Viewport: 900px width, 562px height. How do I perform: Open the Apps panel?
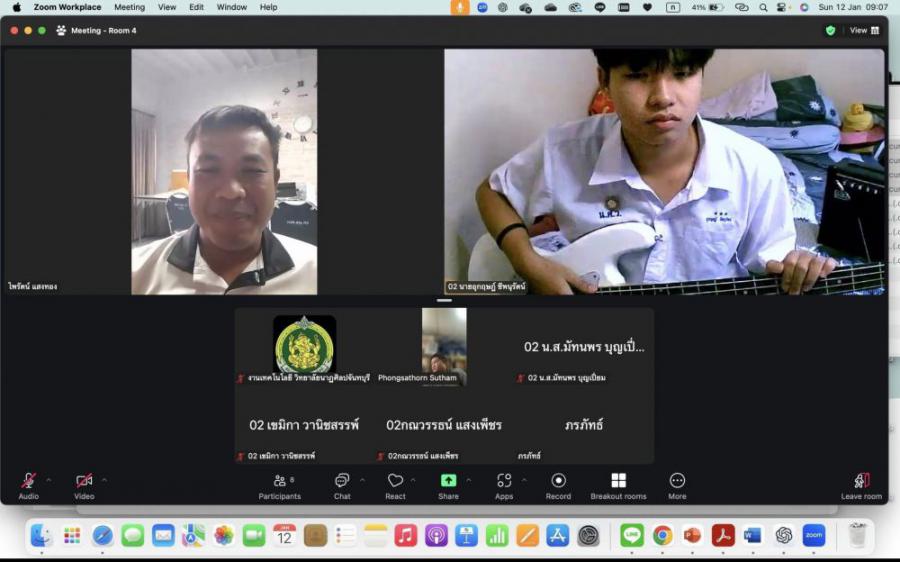point(503,481)
